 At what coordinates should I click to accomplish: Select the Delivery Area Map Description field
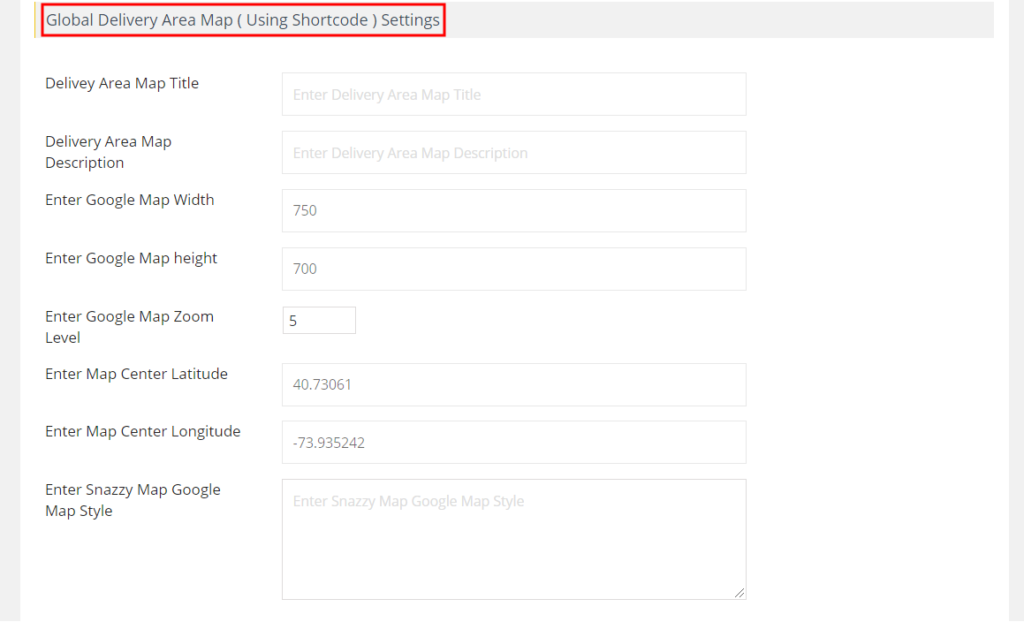(x=513, y=152)
